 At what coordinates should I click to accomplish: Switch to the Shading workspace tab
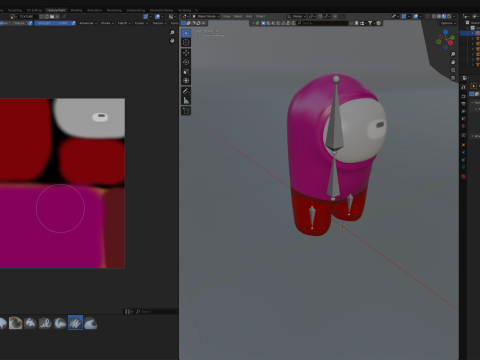click(x=76, y=10)
